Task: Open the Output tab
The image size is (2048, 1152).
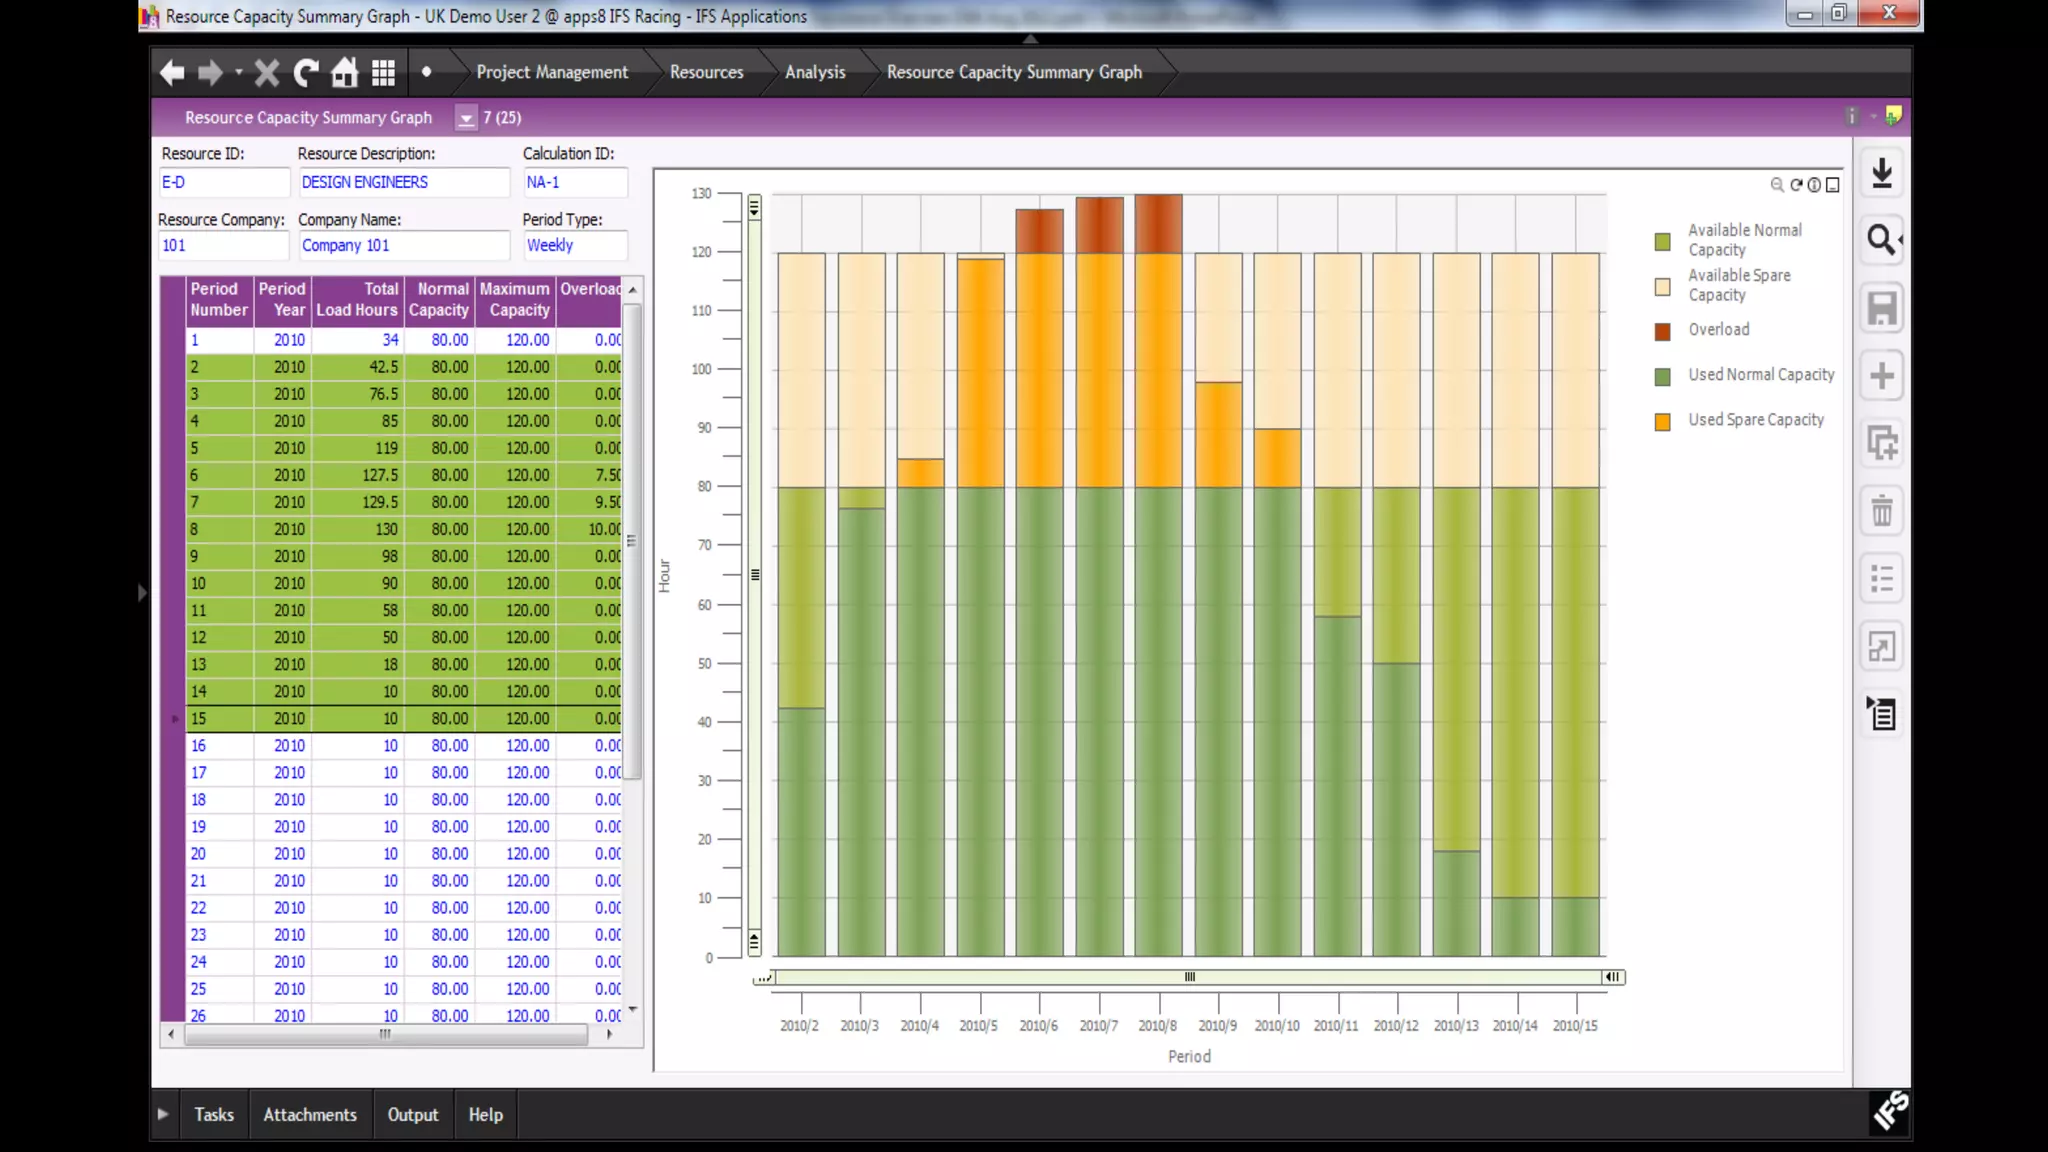Action: pos(412,1114)
